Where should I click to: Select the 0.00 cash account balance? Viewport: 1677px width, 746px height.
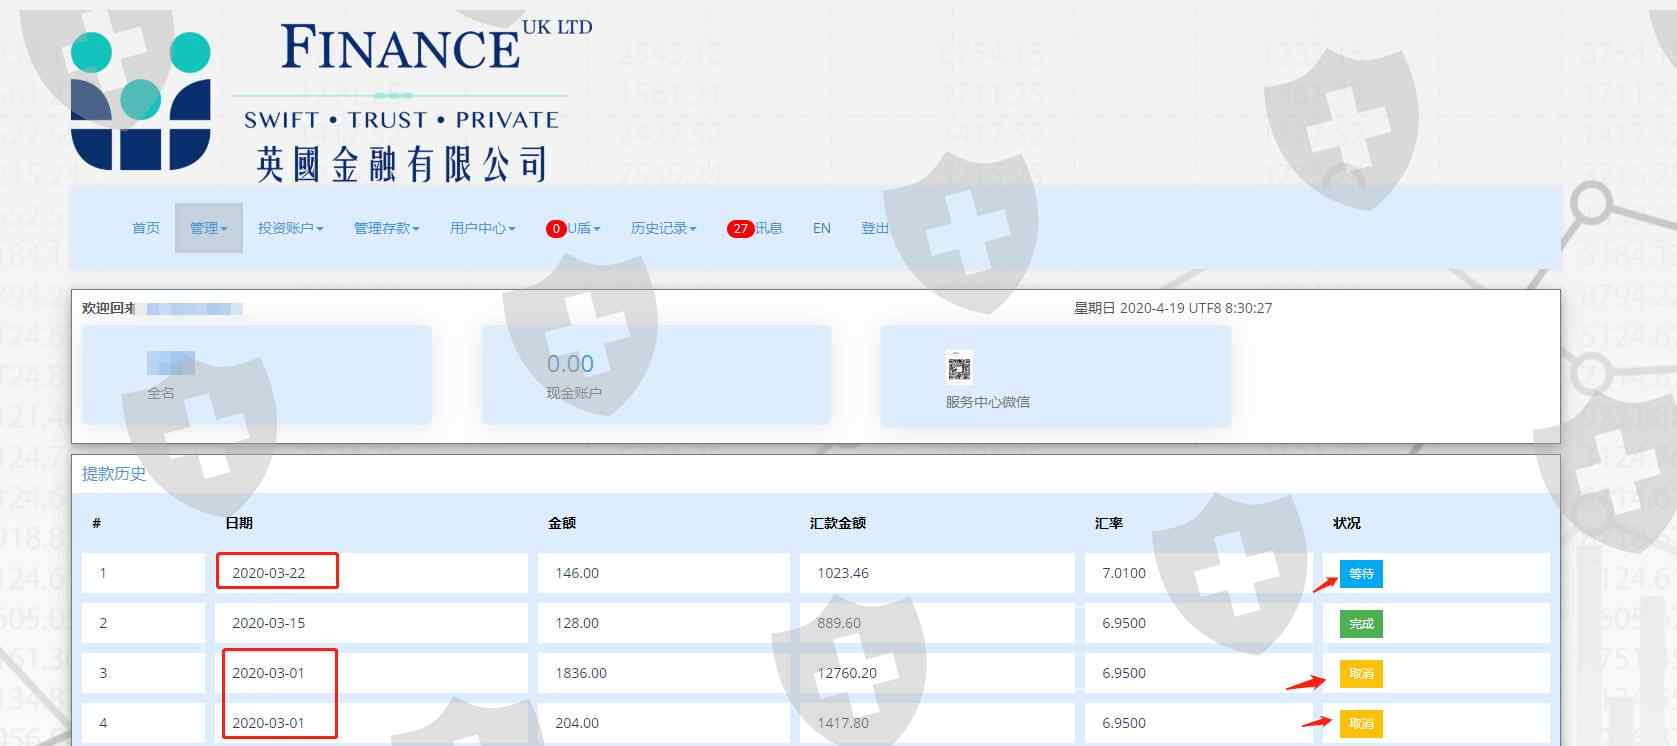point(570,364)
